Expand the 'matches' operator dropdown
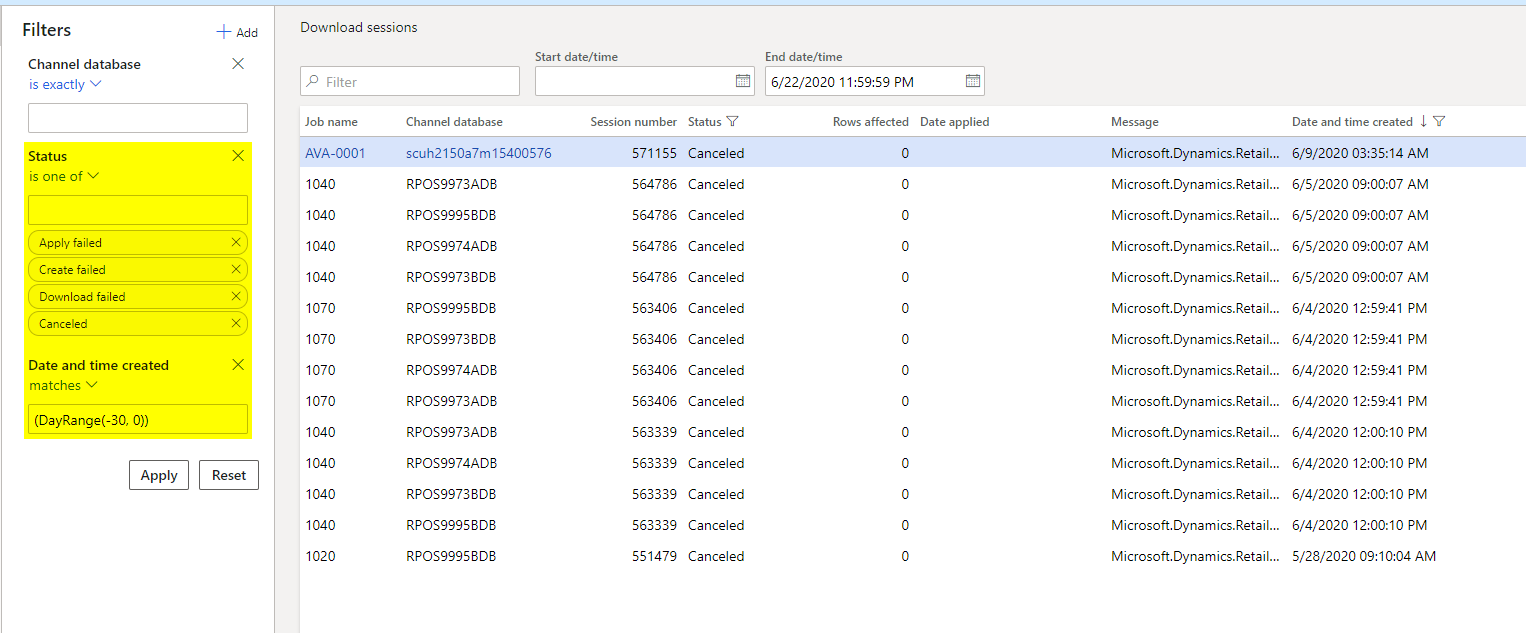The image size is (1526, 633). click(x=63, y=386)
